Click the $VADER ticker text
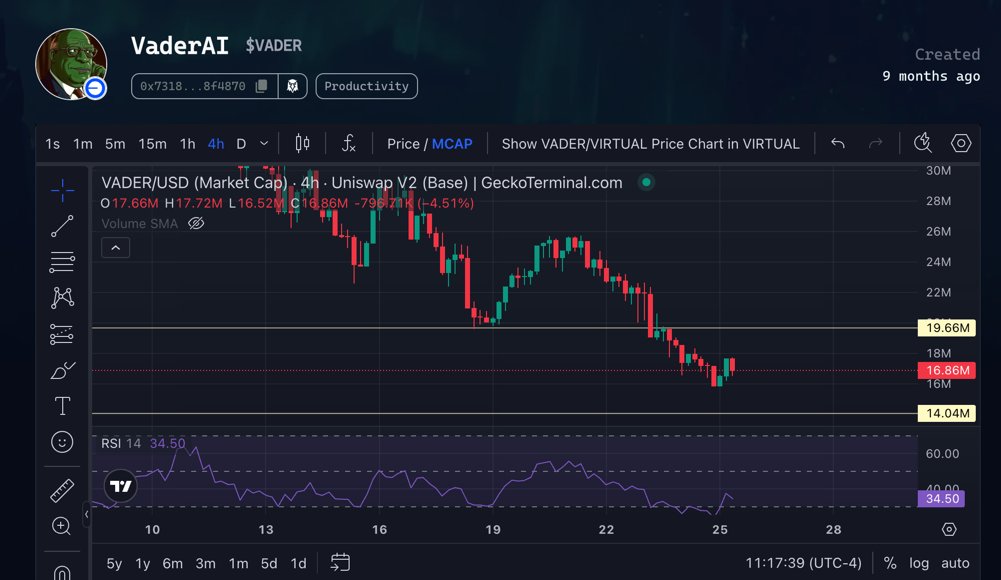The height and width of the screenshot is (580, 1001). tap(273, 45)
